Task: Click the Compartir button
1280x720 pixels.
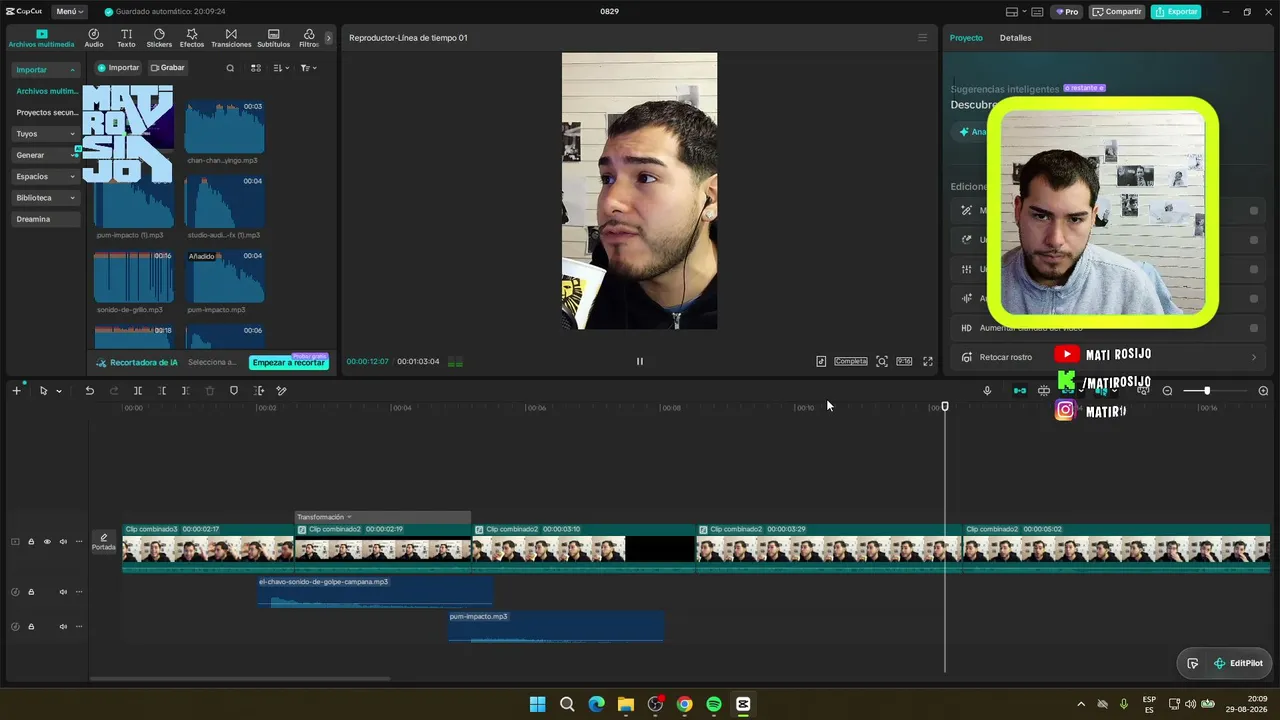Action: pos(1117,12)
